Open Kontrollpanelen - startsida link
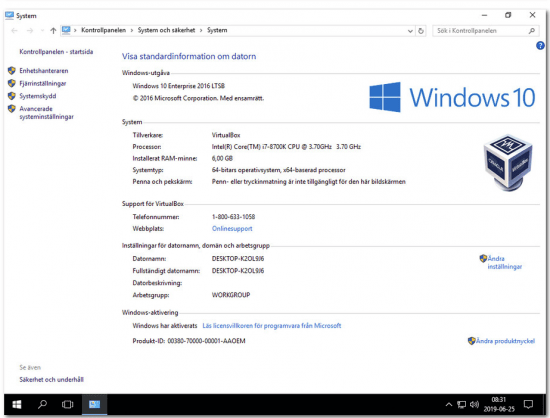 56,52
